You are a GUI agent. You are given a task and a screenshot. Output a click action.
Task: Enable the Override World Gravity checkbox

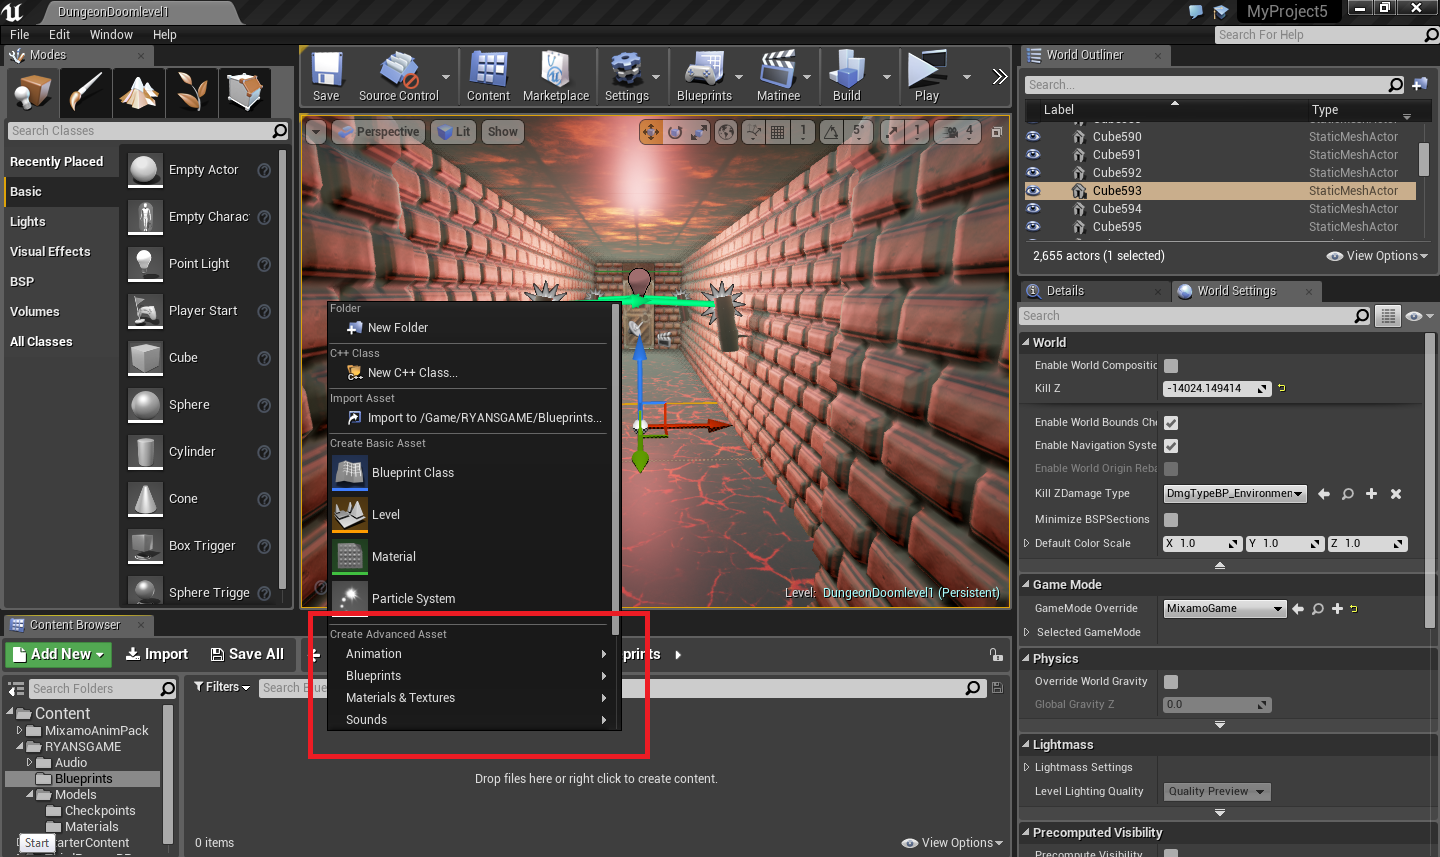click(1171, 681)
